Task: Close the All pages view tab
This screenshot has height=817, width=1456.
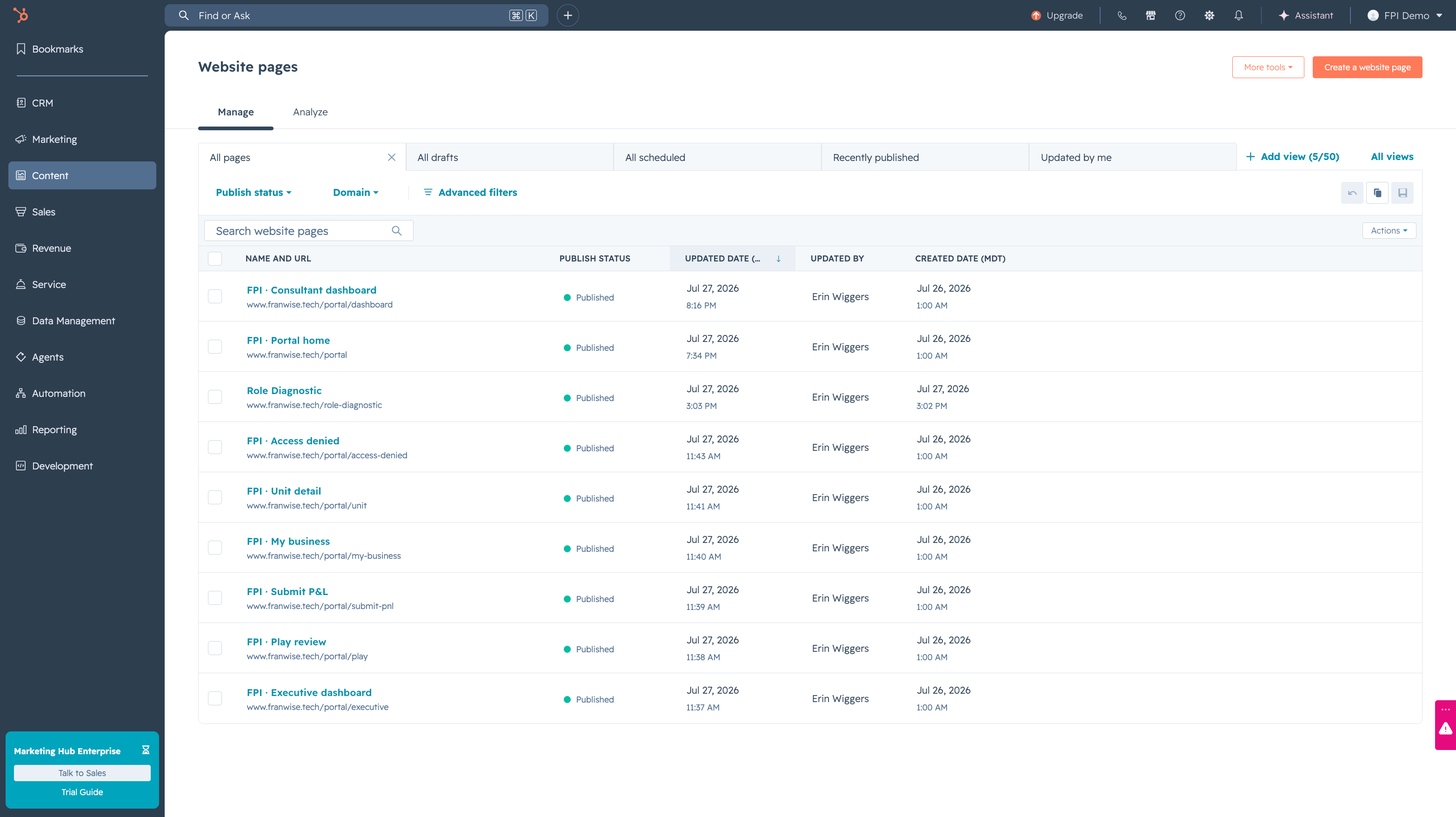Action: point(392,157)
